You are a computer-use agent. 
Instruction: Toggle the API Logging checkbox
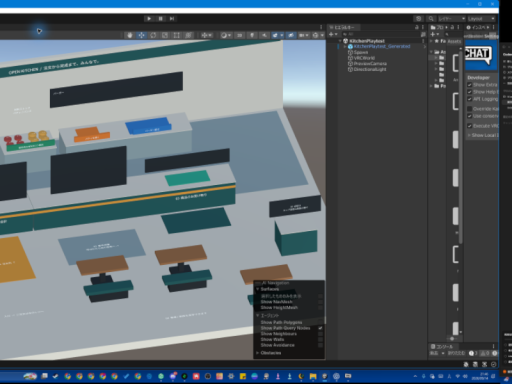point(470,99)
